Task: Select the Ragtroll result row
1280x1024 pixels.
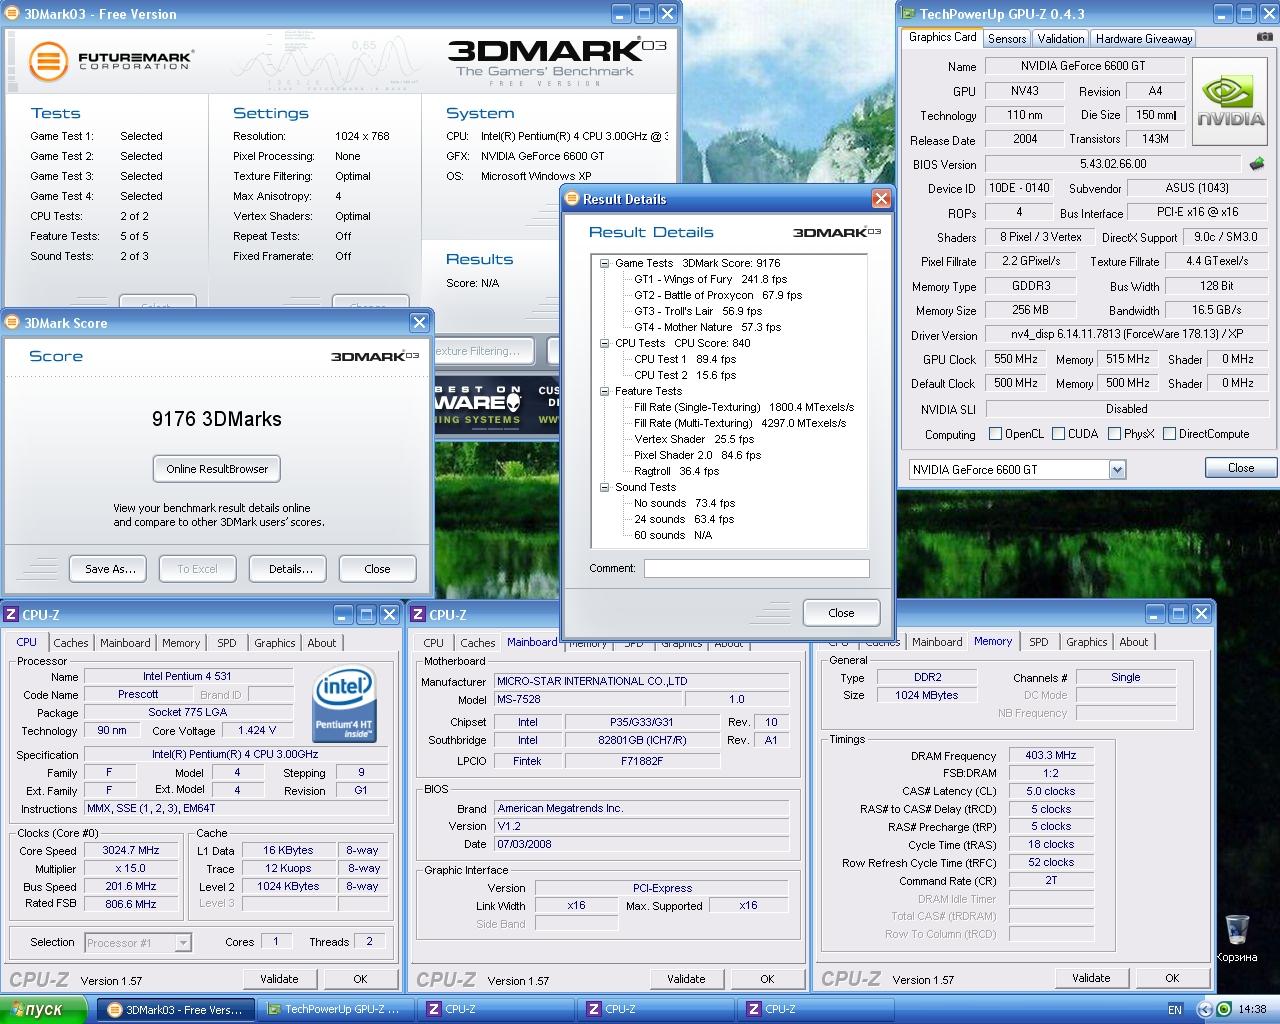Action: click(676, 471)
